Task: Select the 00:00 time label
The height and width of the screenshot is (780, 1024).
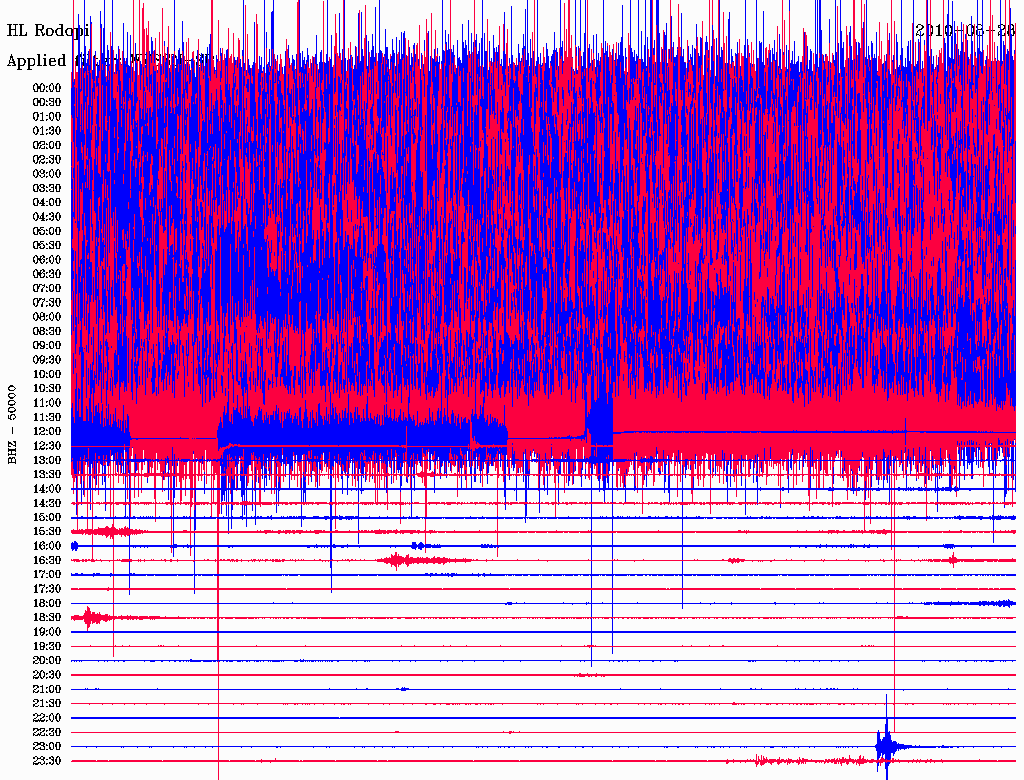Action: (47, 88)
